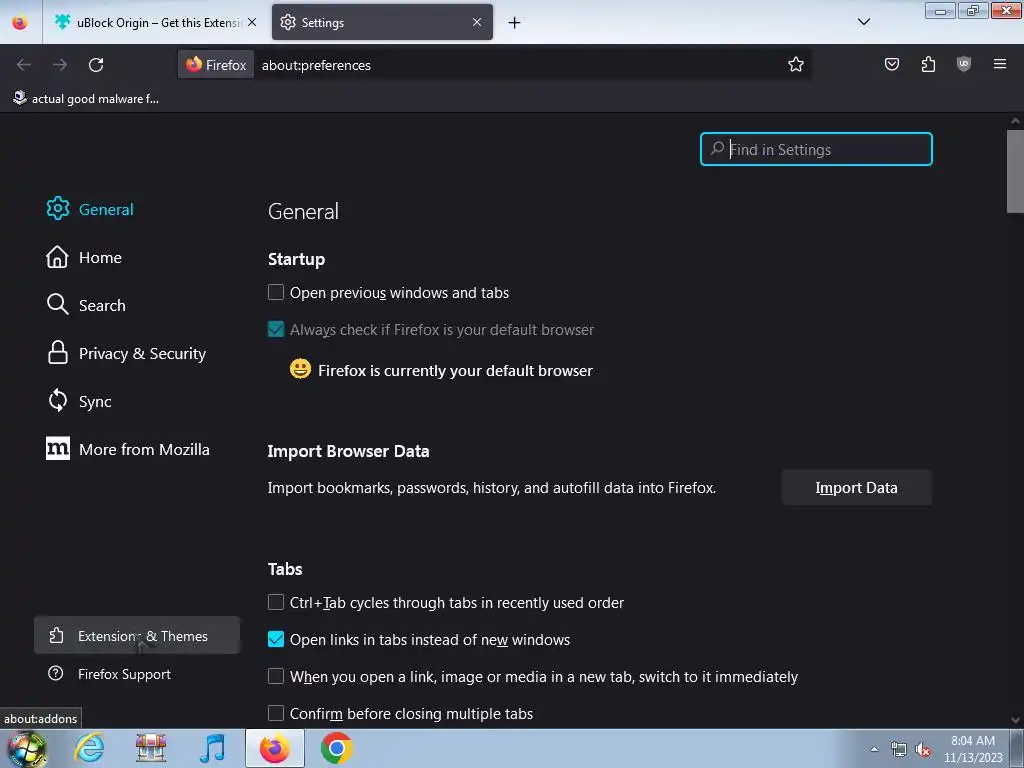
Task: Click the Import Data button
Action: pos(856,487)
